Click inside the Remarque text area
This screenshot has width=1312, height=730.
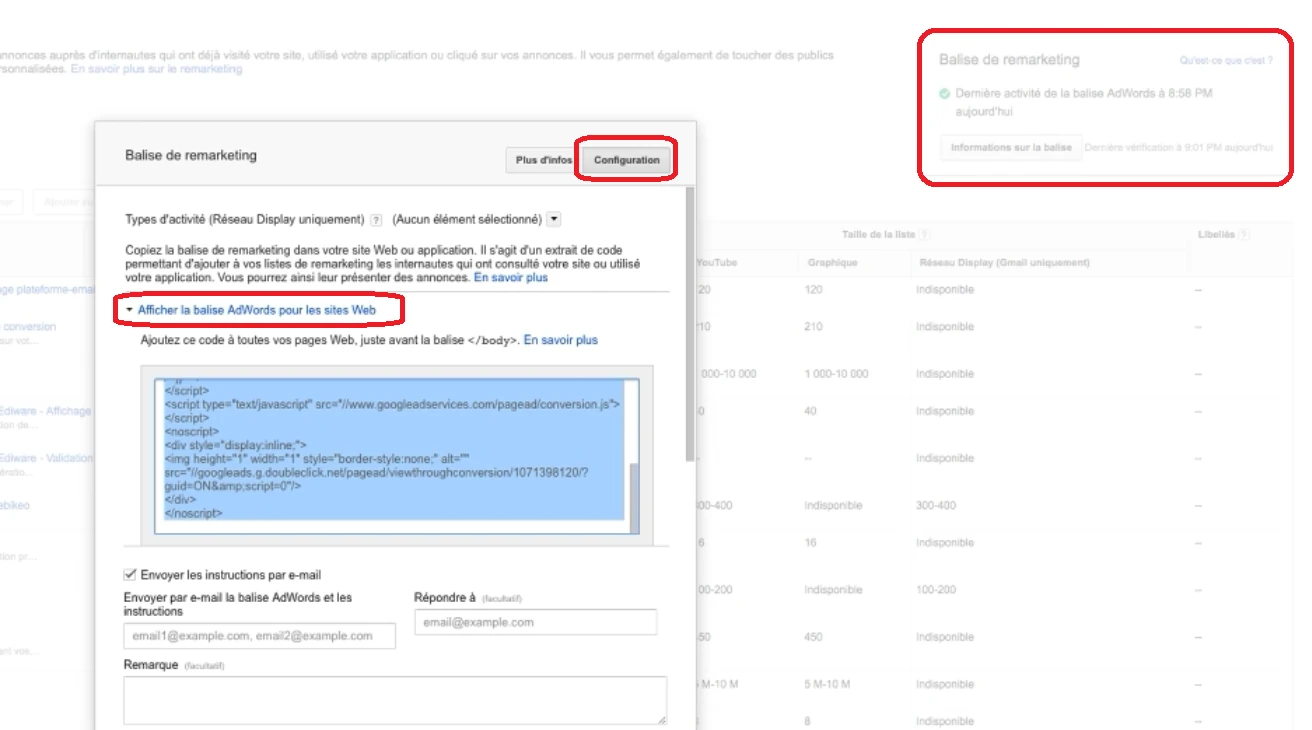point(394,699)
